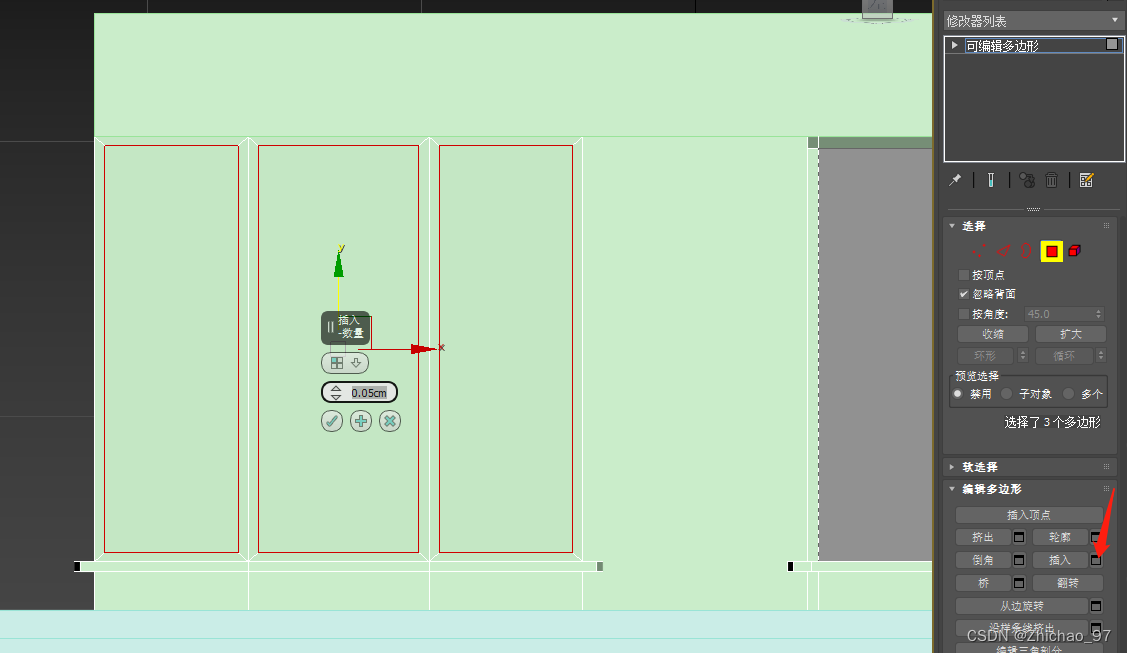Click the 从边旋转 button
This screenshot has width=1127, height=653.
click(1021, 606)
